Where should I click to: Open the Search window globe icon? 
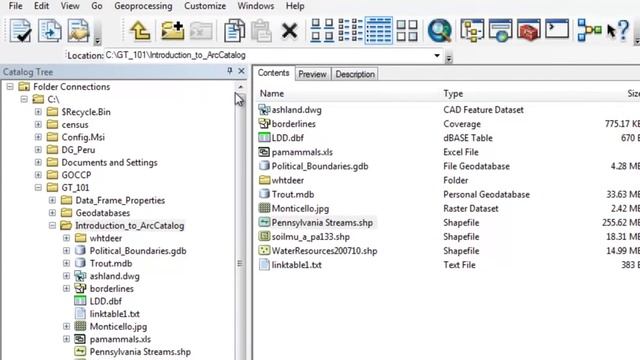tap(440, 30)
